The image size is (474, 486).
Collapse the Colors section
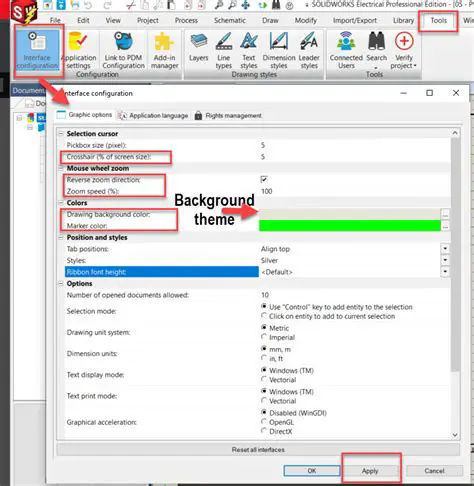tap(61, 203)
